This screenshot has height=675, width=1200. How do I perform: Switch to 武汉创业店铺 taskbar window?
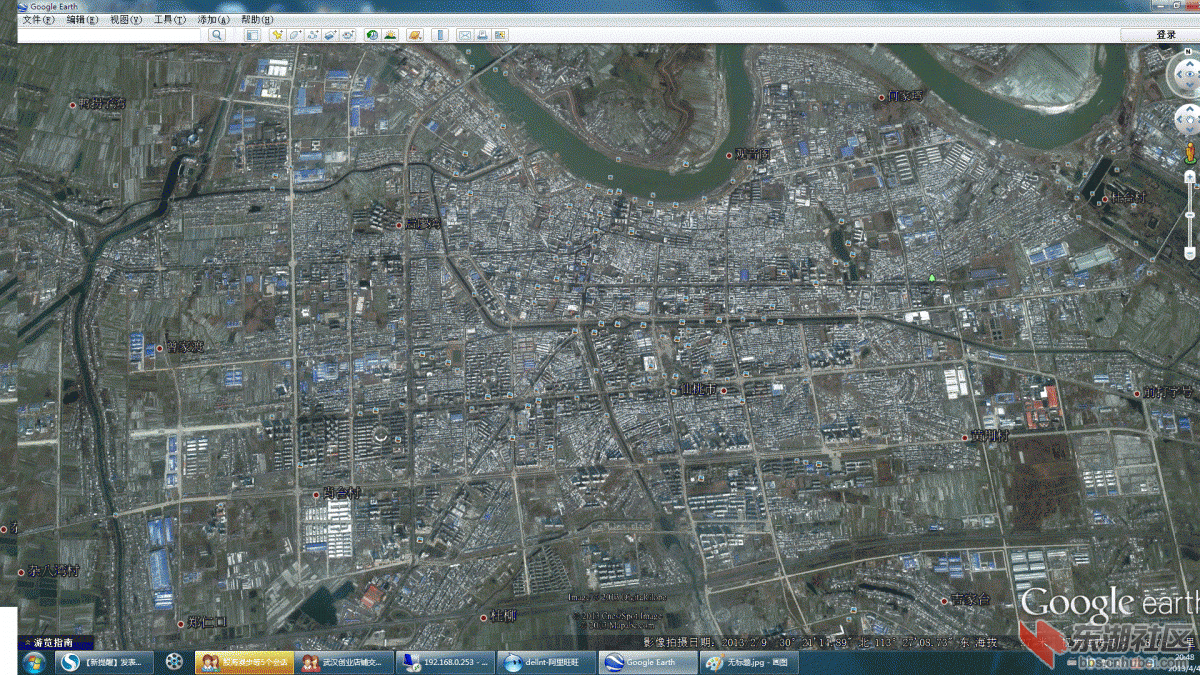343,662
